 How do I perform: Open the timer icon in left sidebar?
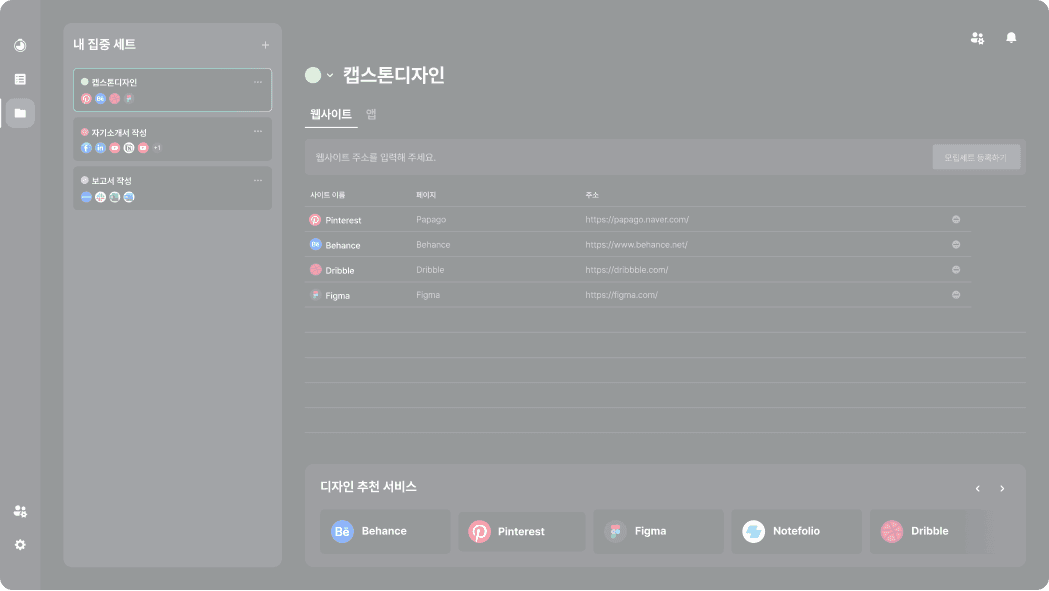click(x=20, y=46)
